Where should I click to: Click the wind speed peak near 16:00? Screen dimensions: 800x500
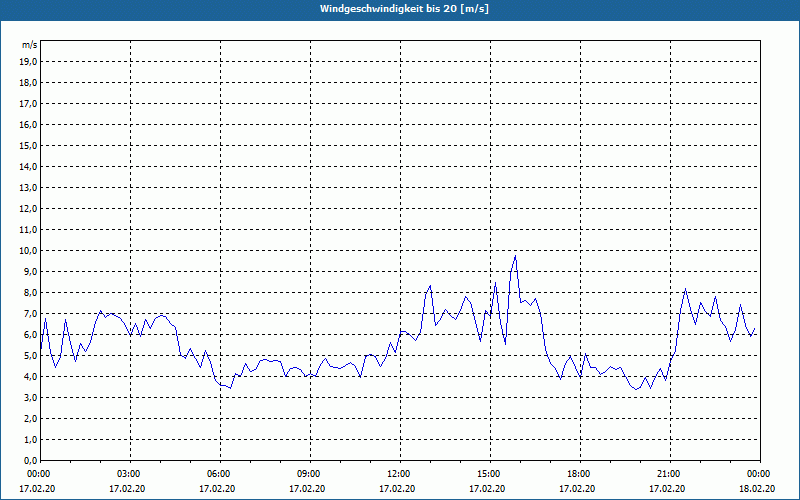[x=515, y=256]
